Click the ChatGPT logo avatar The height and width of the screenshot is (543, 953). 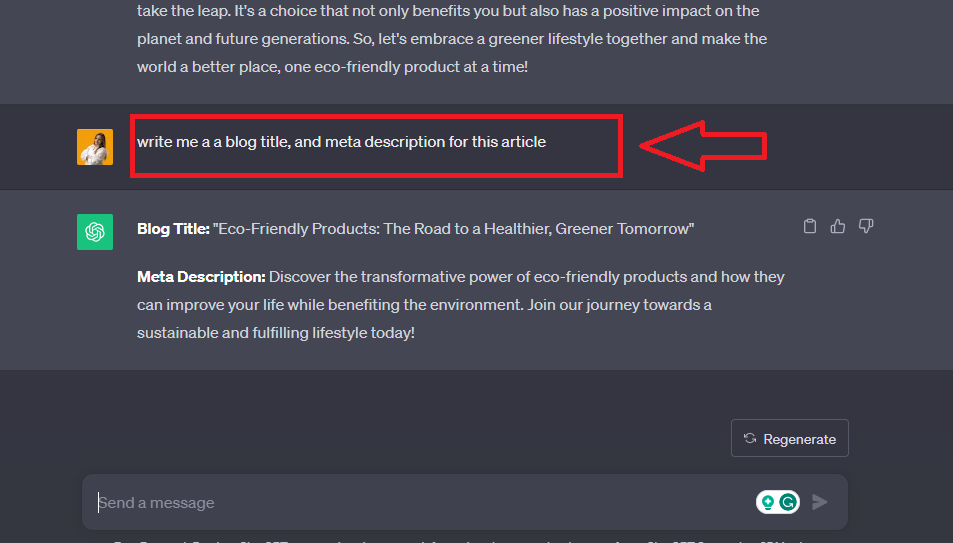[x=95, y=232]
